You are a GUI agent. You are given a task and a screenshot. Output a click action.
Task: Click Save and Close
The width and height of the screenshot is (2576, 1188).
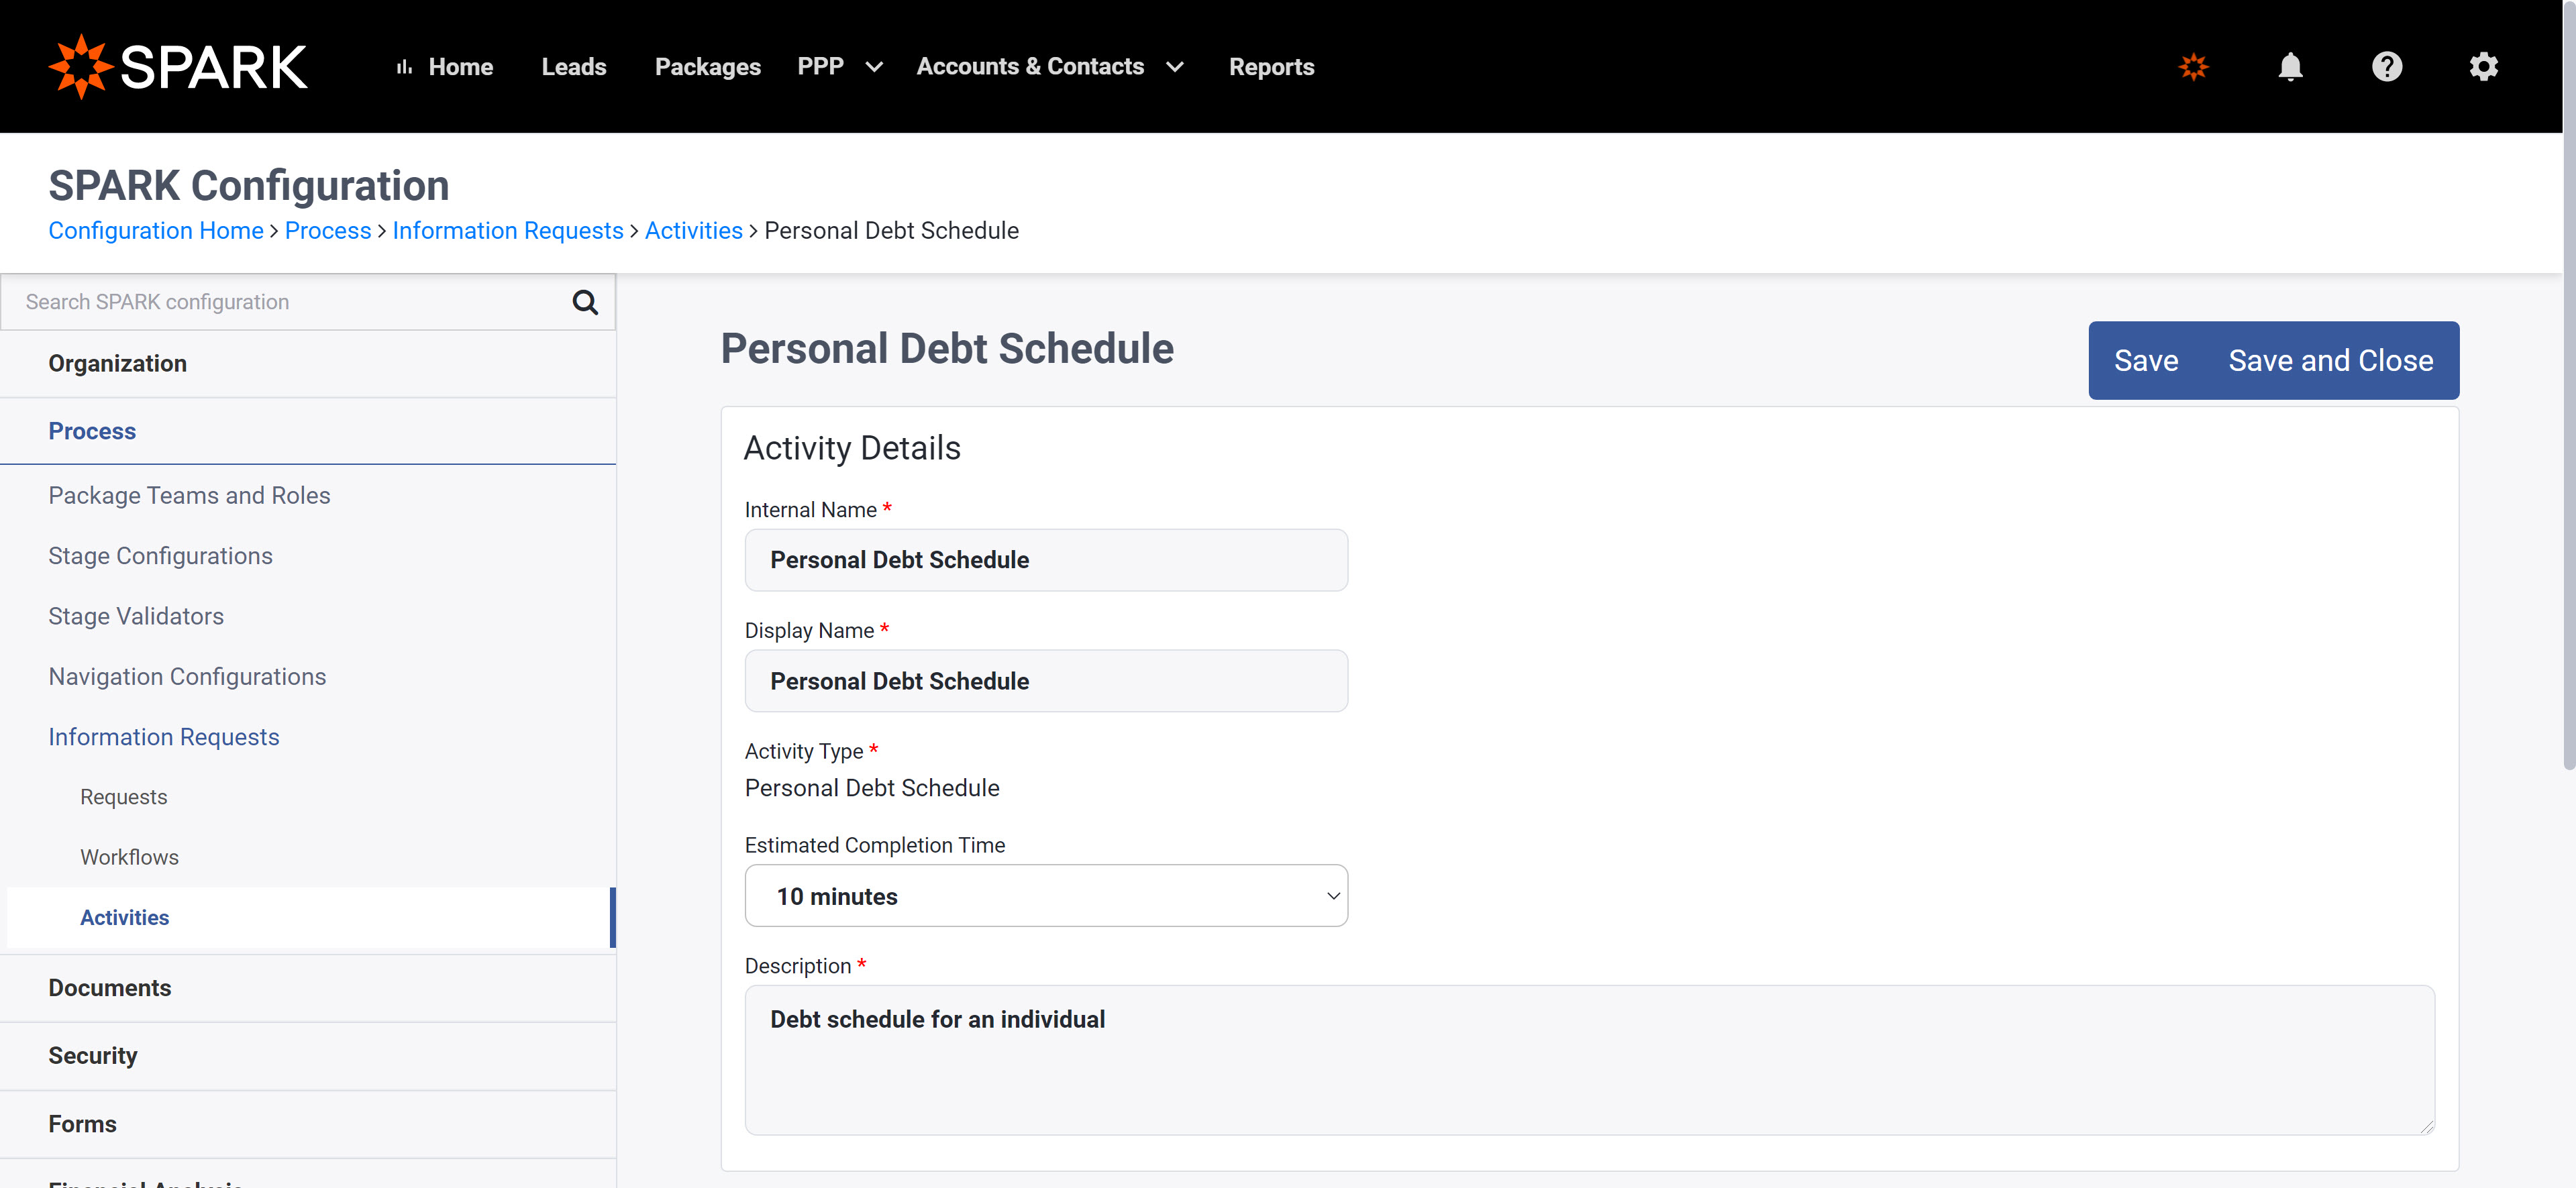(x=2331, y=360)
